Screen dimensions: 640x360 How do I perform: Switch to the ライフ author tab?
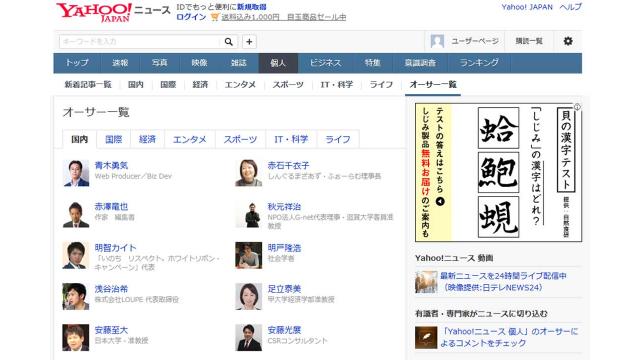(338, 139)
